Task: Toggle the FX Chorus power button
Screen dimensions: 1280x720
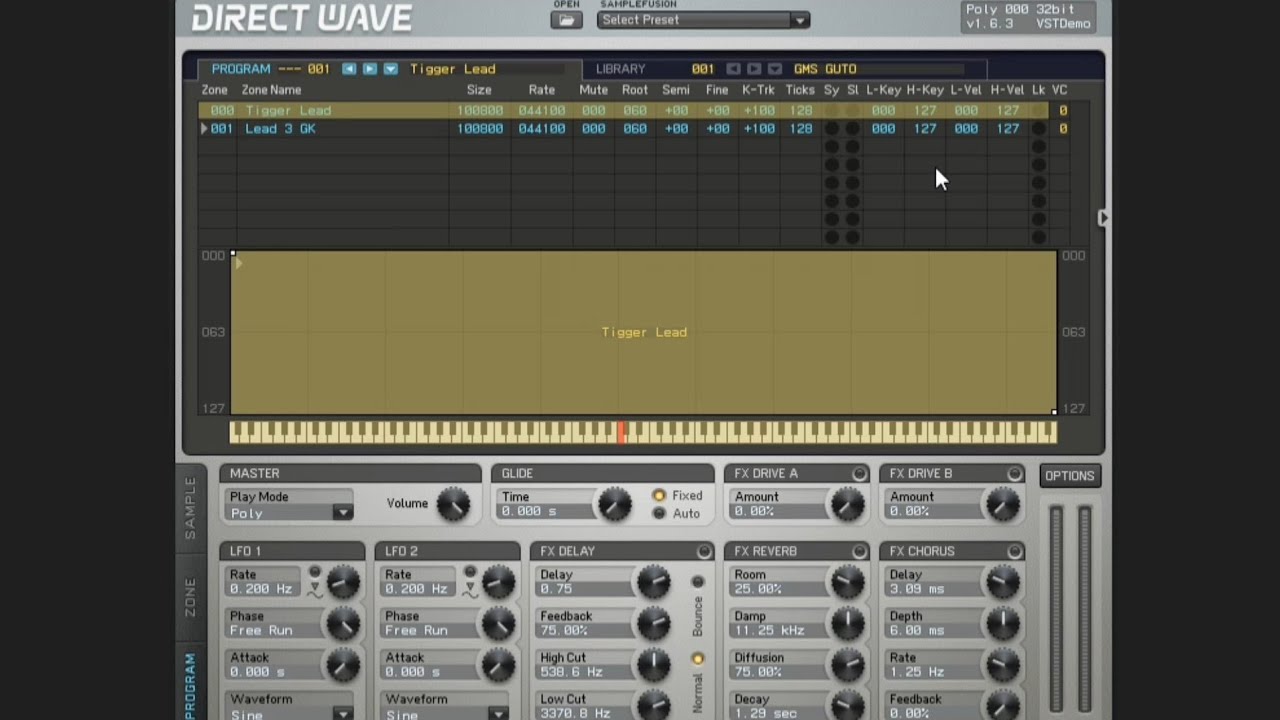Action: 1015,551
